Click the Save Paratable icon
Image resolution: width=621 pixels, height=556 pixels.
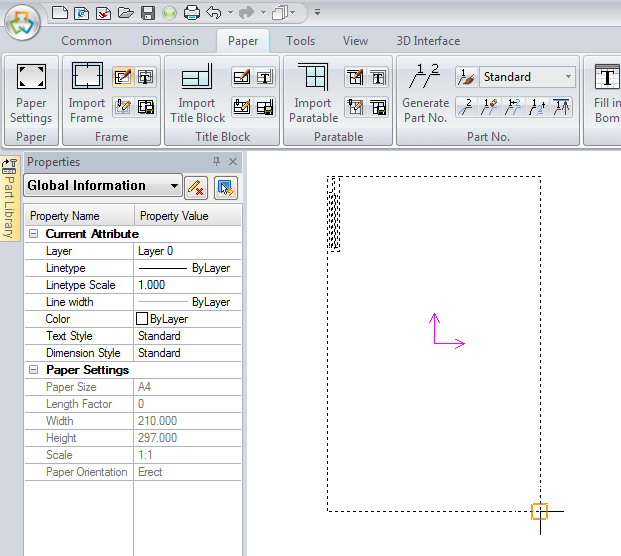(x=378, y=107)
